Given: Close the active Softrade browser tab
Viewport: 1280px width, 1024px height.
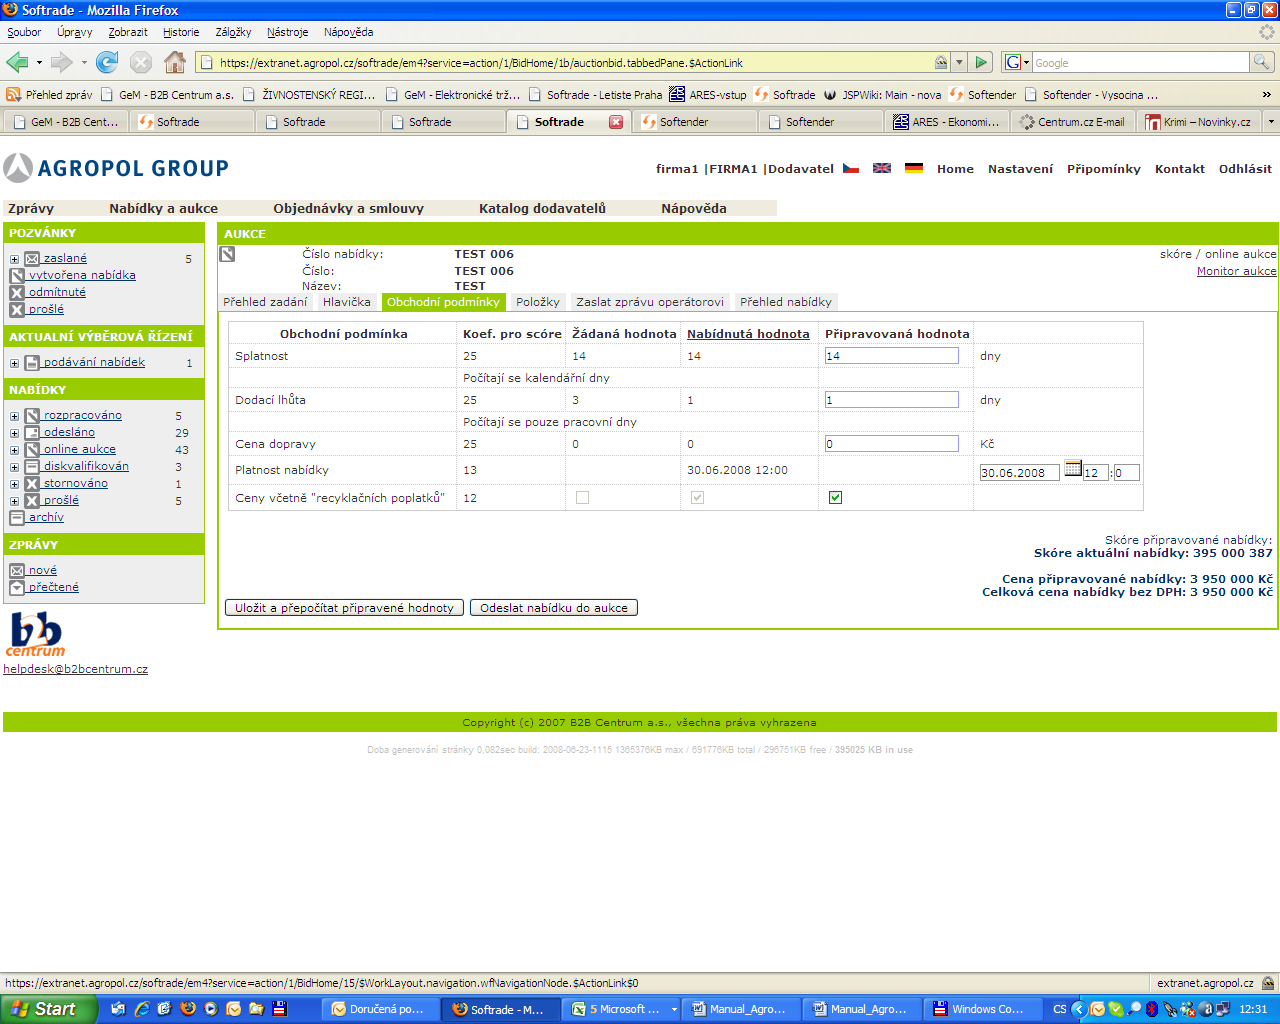Looking at the screenshot, I should (x=616, y=122).
